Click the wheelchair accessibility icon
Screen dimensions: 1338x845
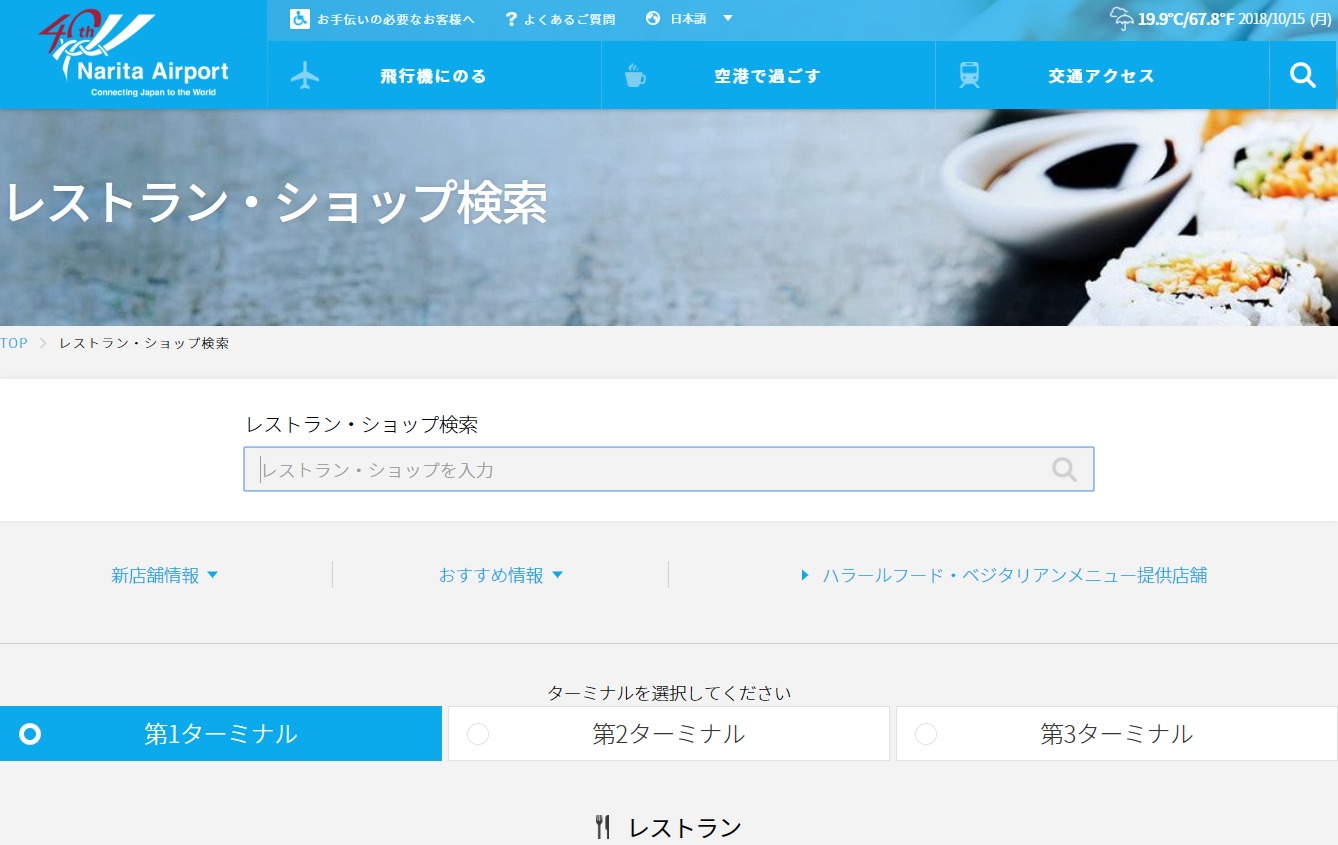300,19
